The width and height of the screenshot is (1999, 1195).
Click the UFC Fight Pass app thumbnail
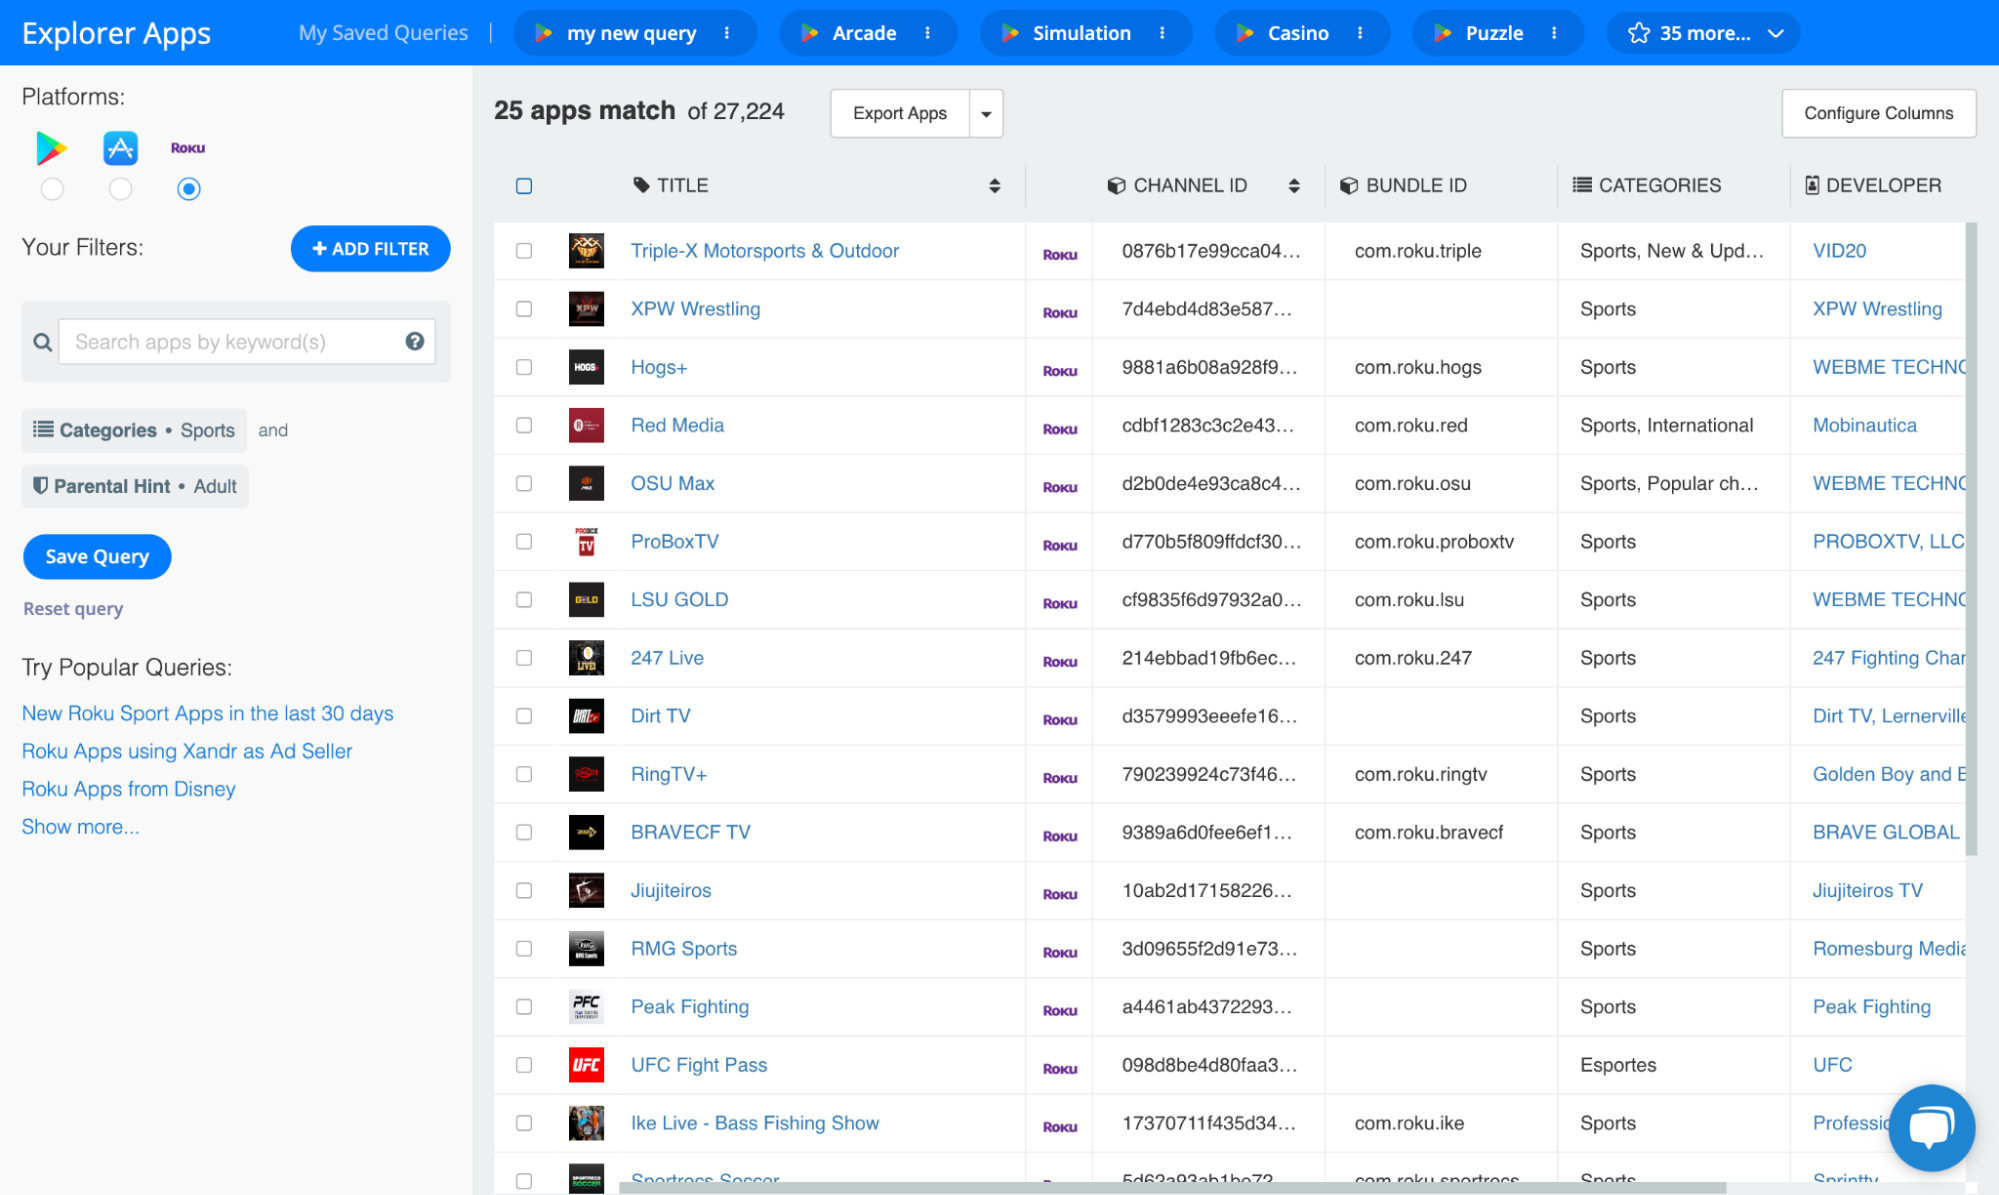[586, 1065]
